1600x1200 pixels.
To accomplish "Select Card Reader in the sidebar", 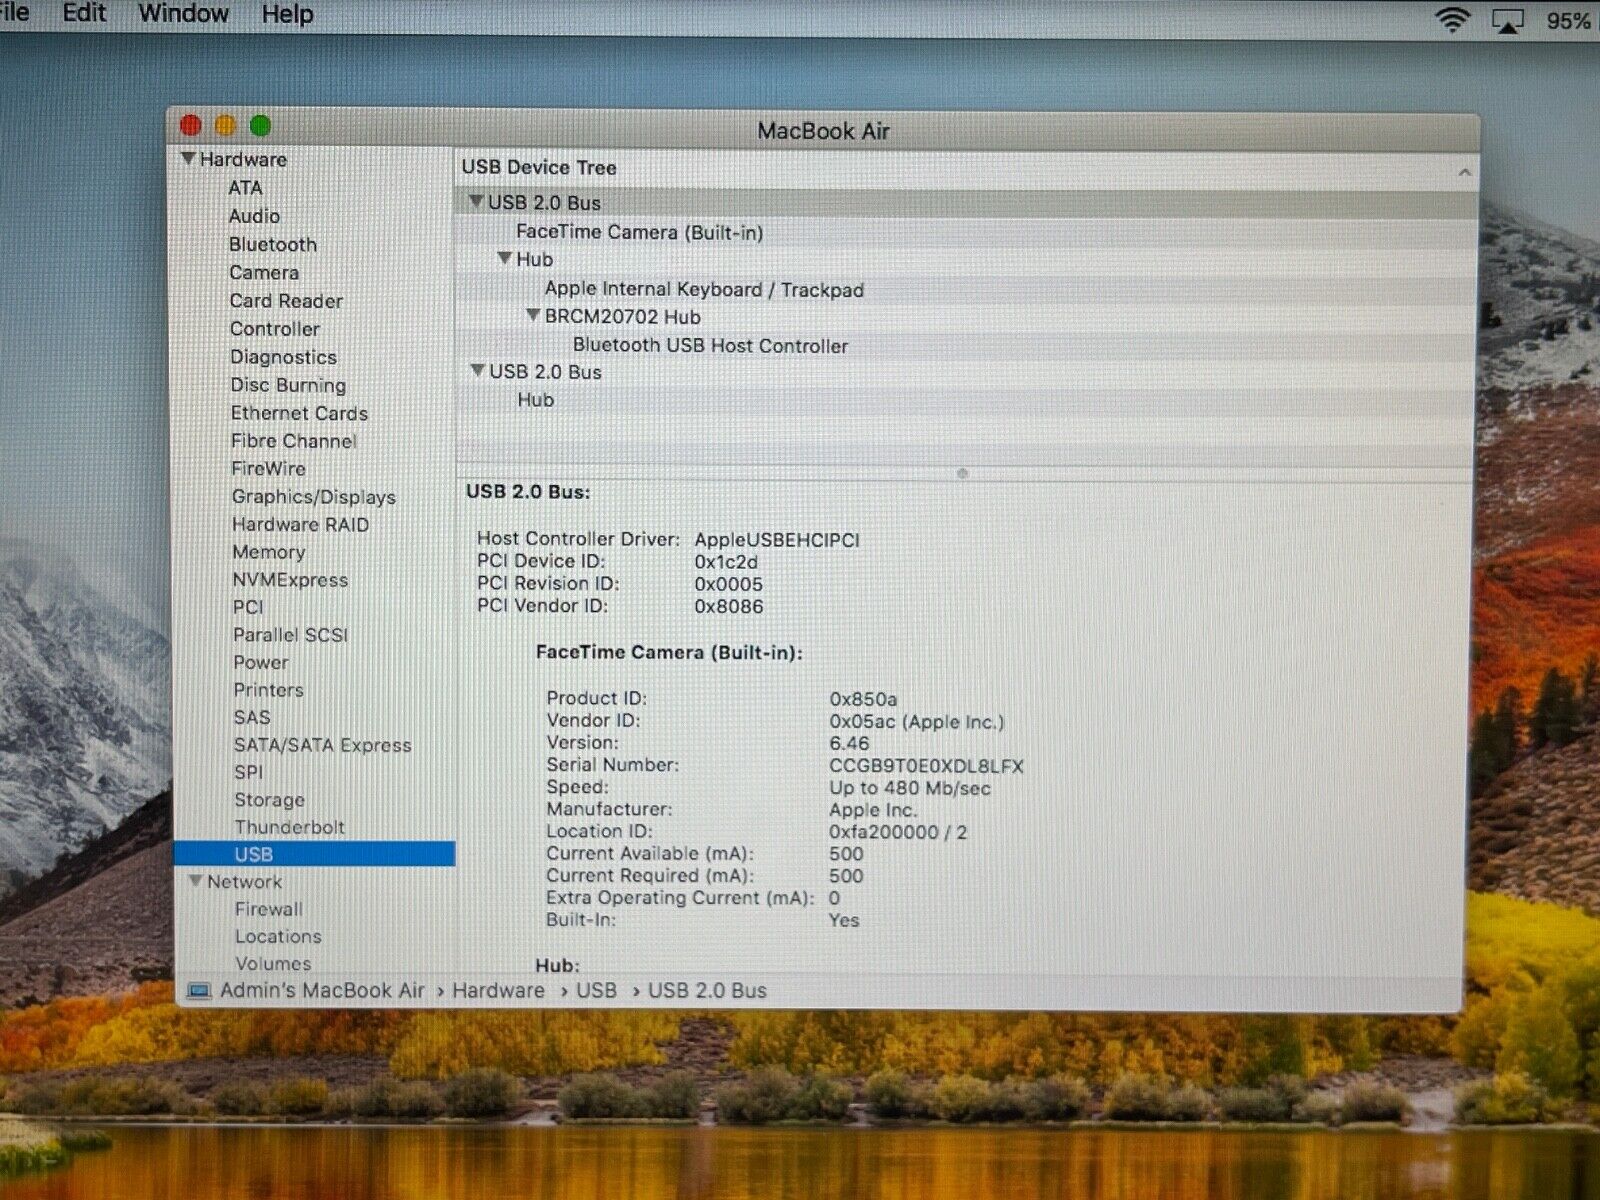I will coord(286,300).
